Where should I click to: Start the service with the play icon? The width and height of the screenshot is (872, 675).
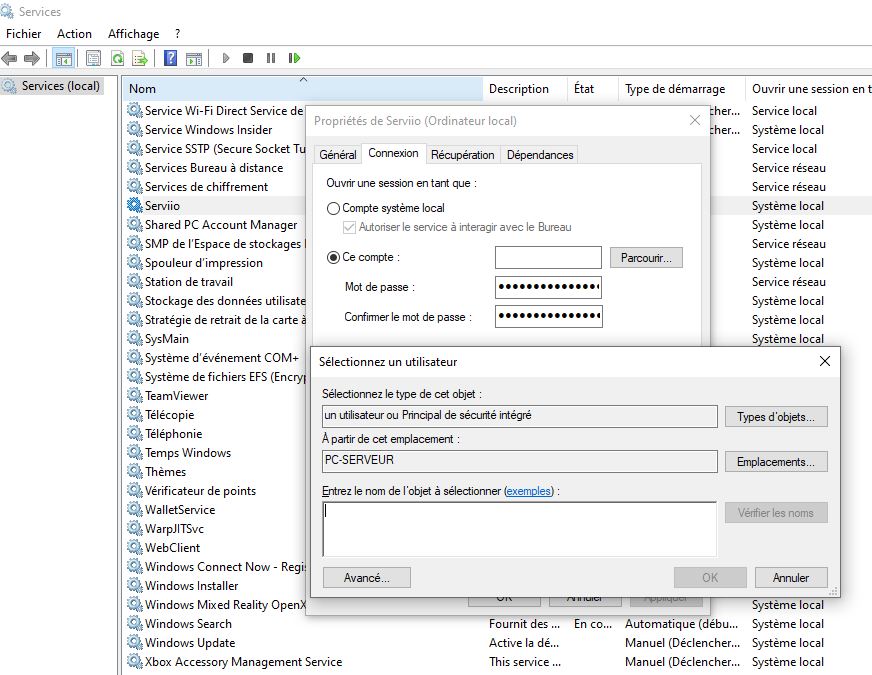(226, 58)
